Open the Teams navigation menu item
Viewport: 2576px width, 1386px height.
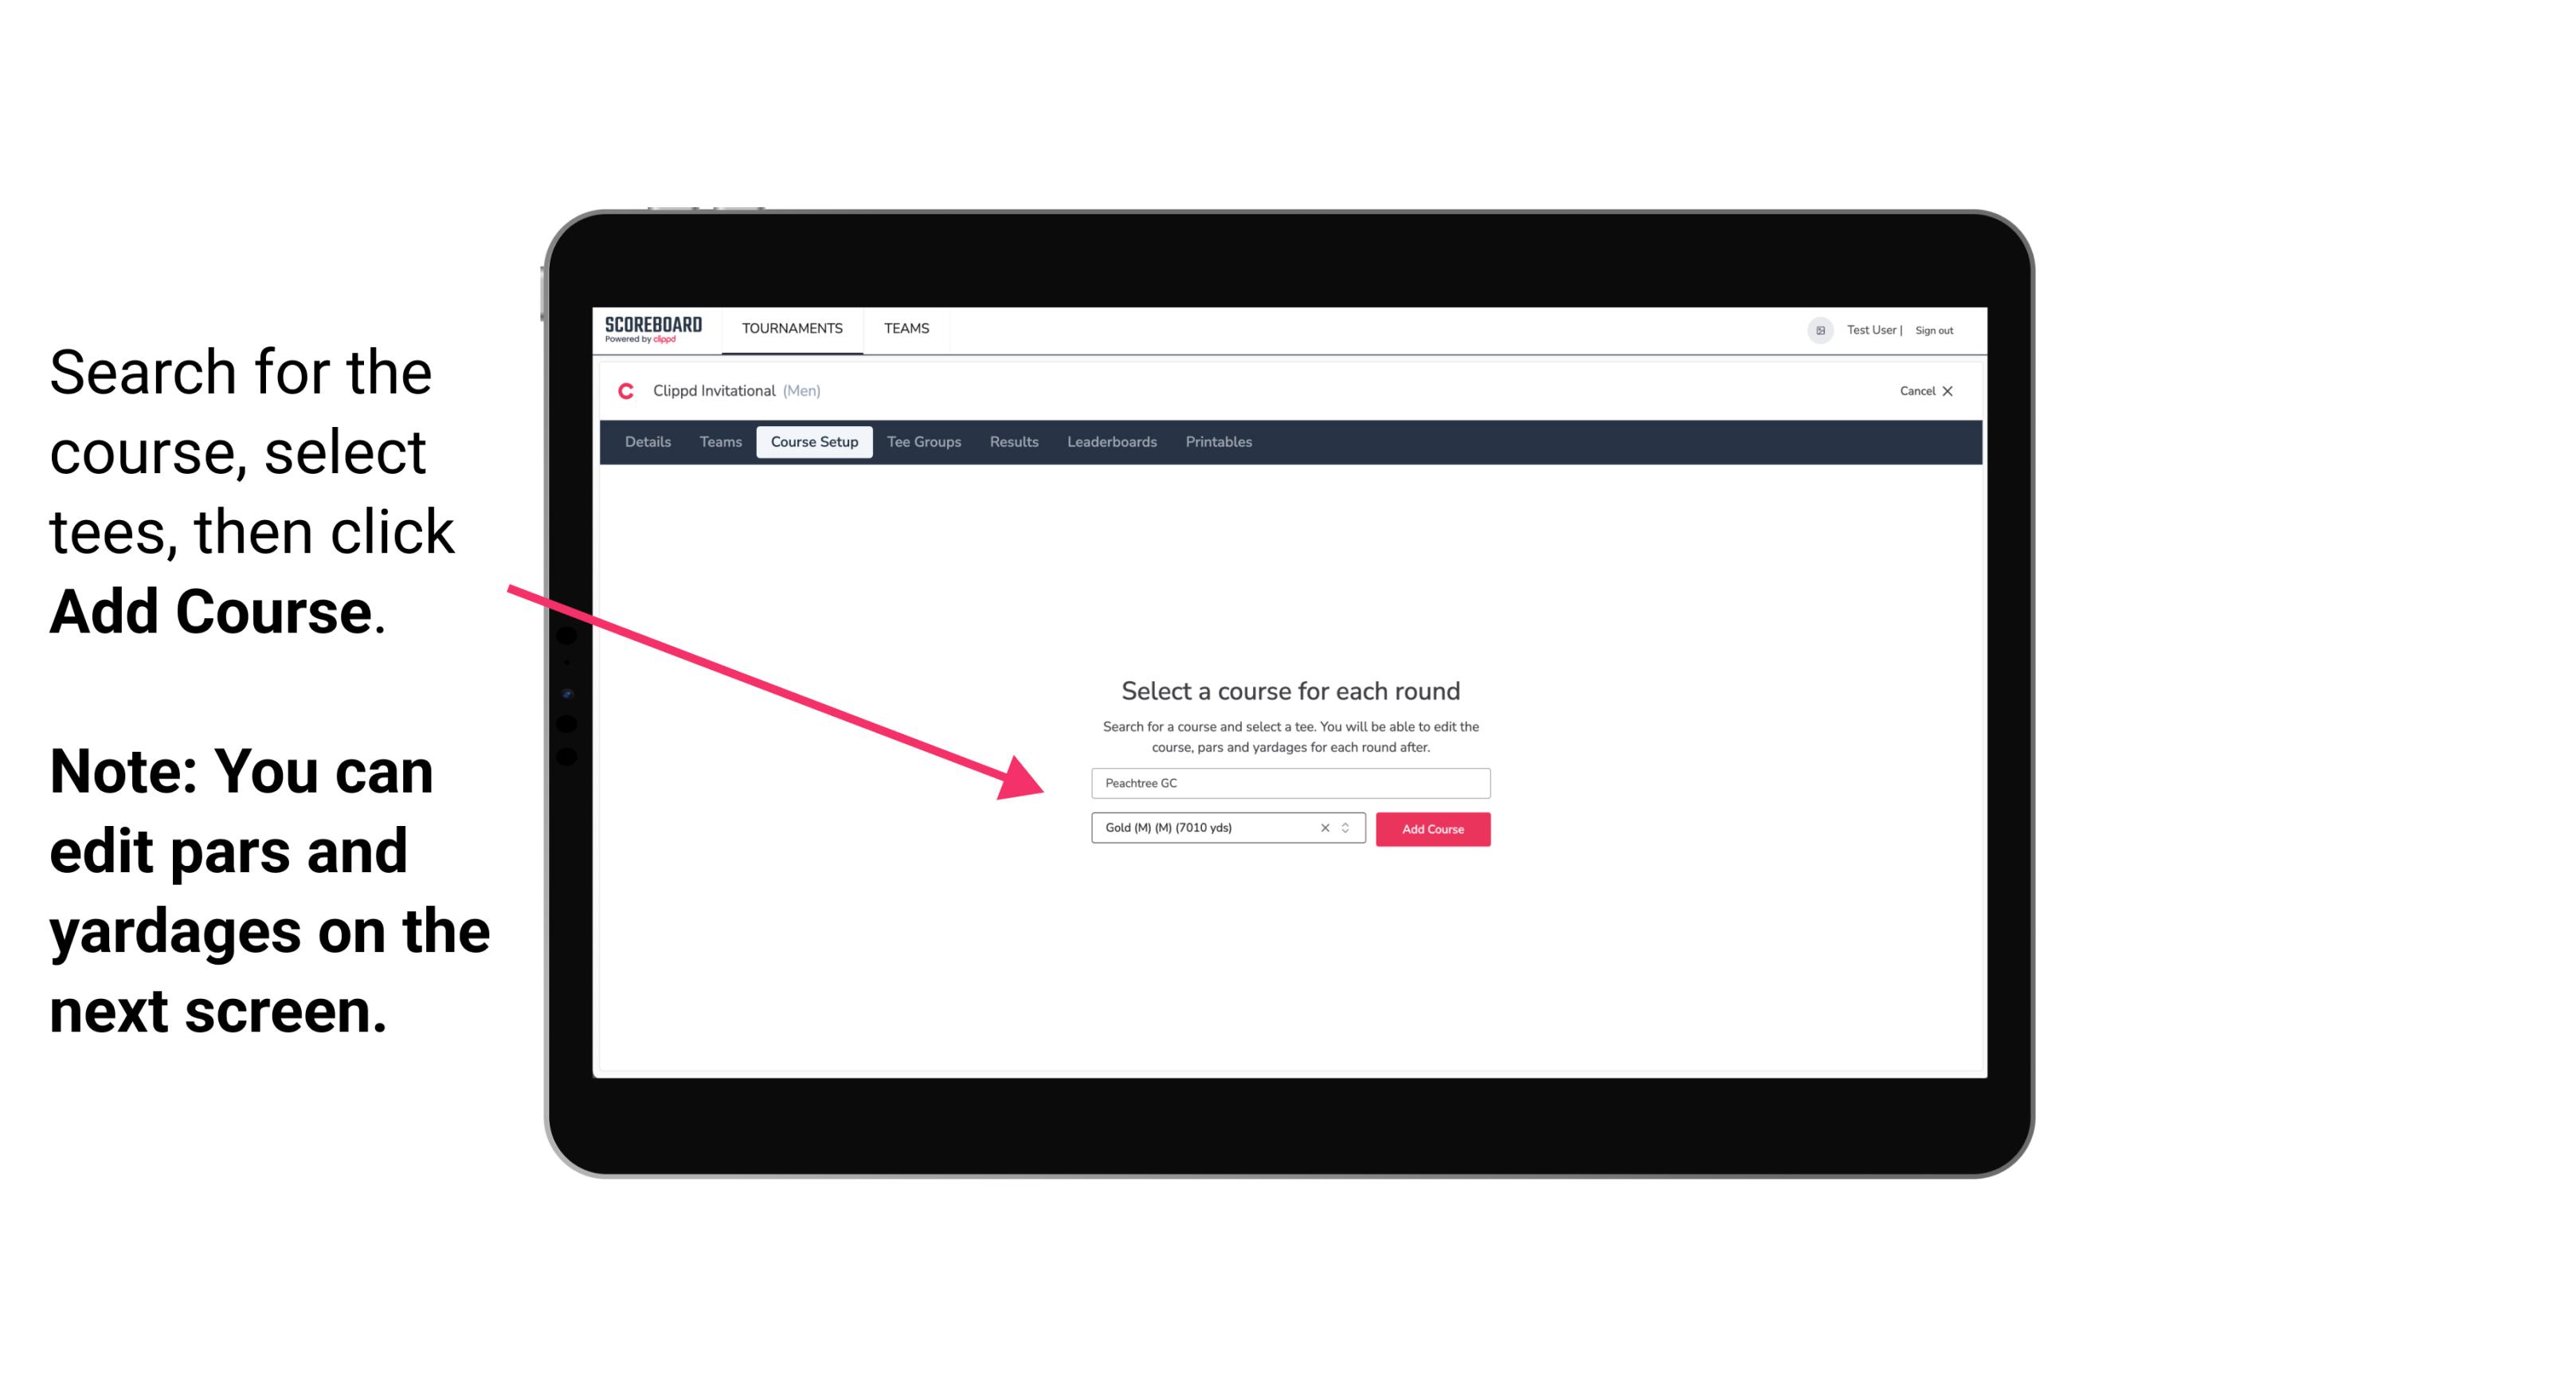pyautogui.click(x=906, y=327)
